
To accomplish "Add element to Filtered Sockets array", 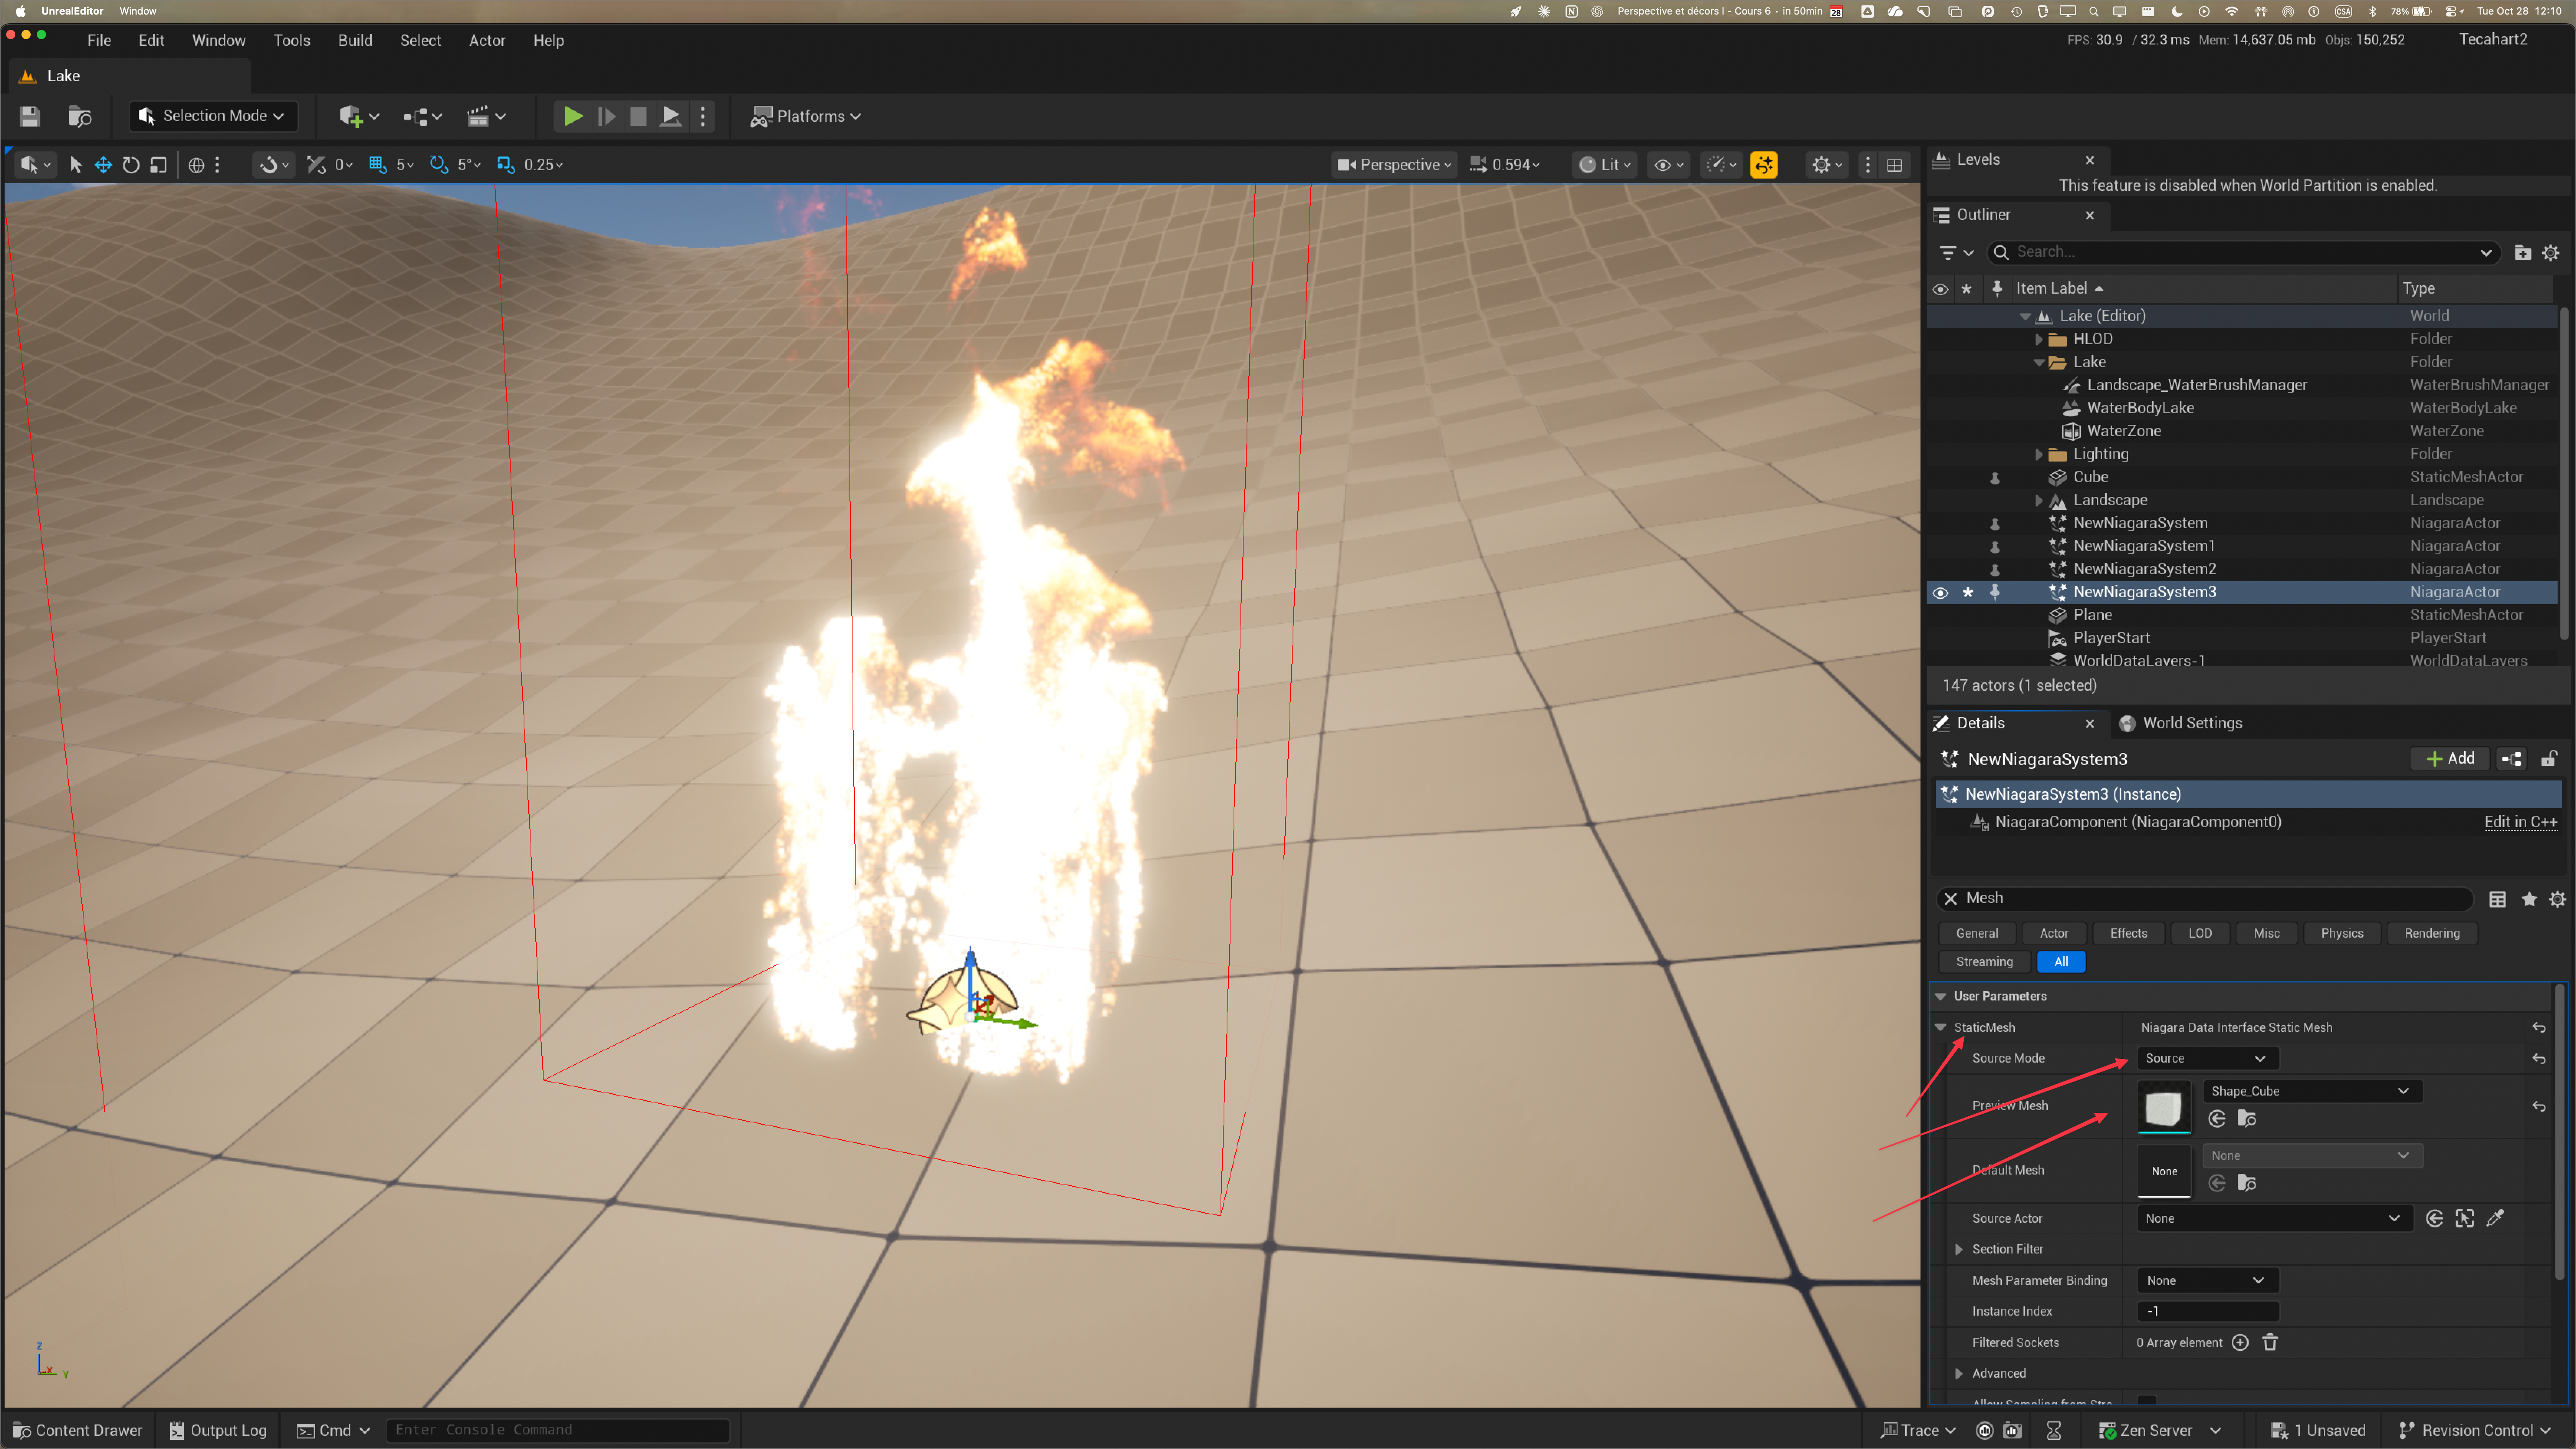I will pos(2240,1342).
